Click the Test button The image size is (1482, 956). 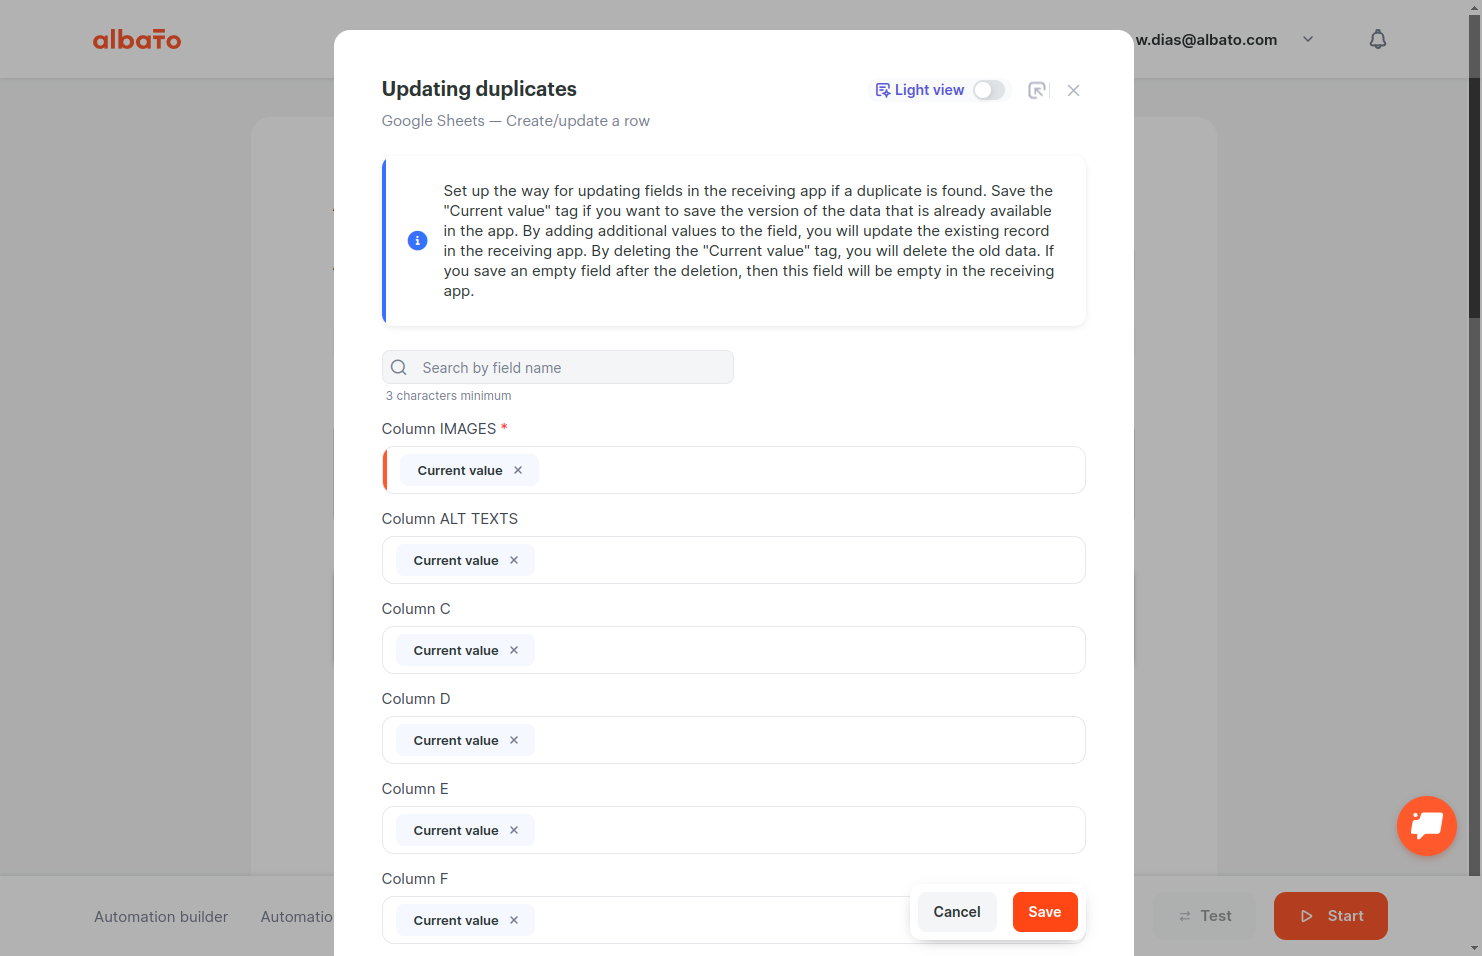point(1205,916)
